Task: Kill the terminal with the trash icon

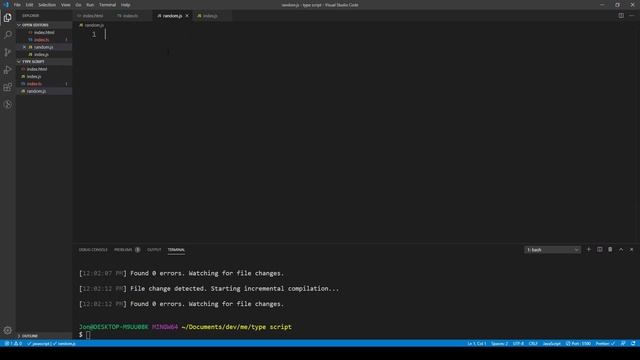Action: pos(610,249)
